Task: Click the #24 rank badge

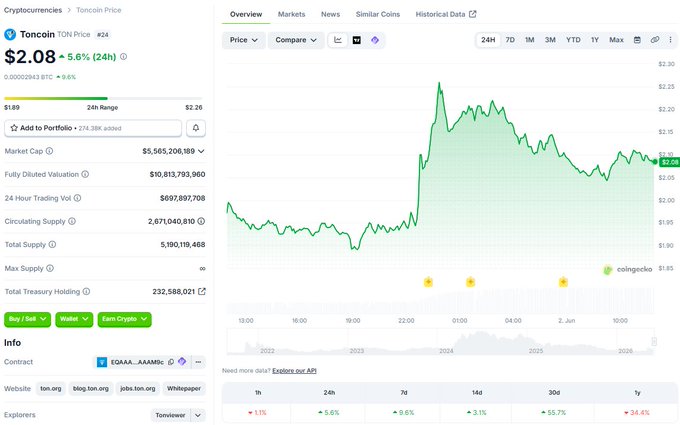Action: (103, 35)
